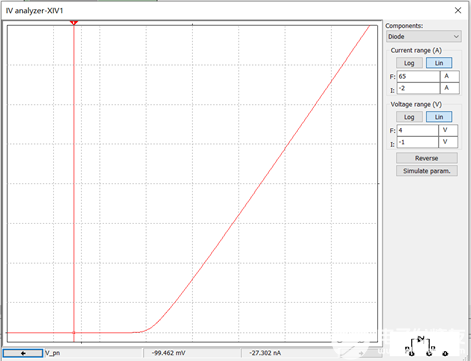Click the diode n terminal in connection diagram
This screenshot has width=471, height=361.
pyautogui.click(x=429, y=353)
